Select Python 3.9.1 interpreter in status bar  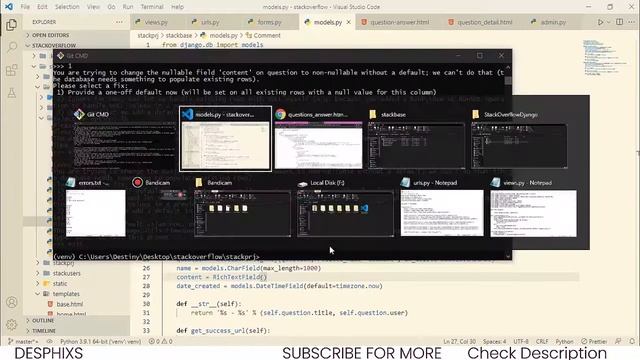tap(100, 341)
